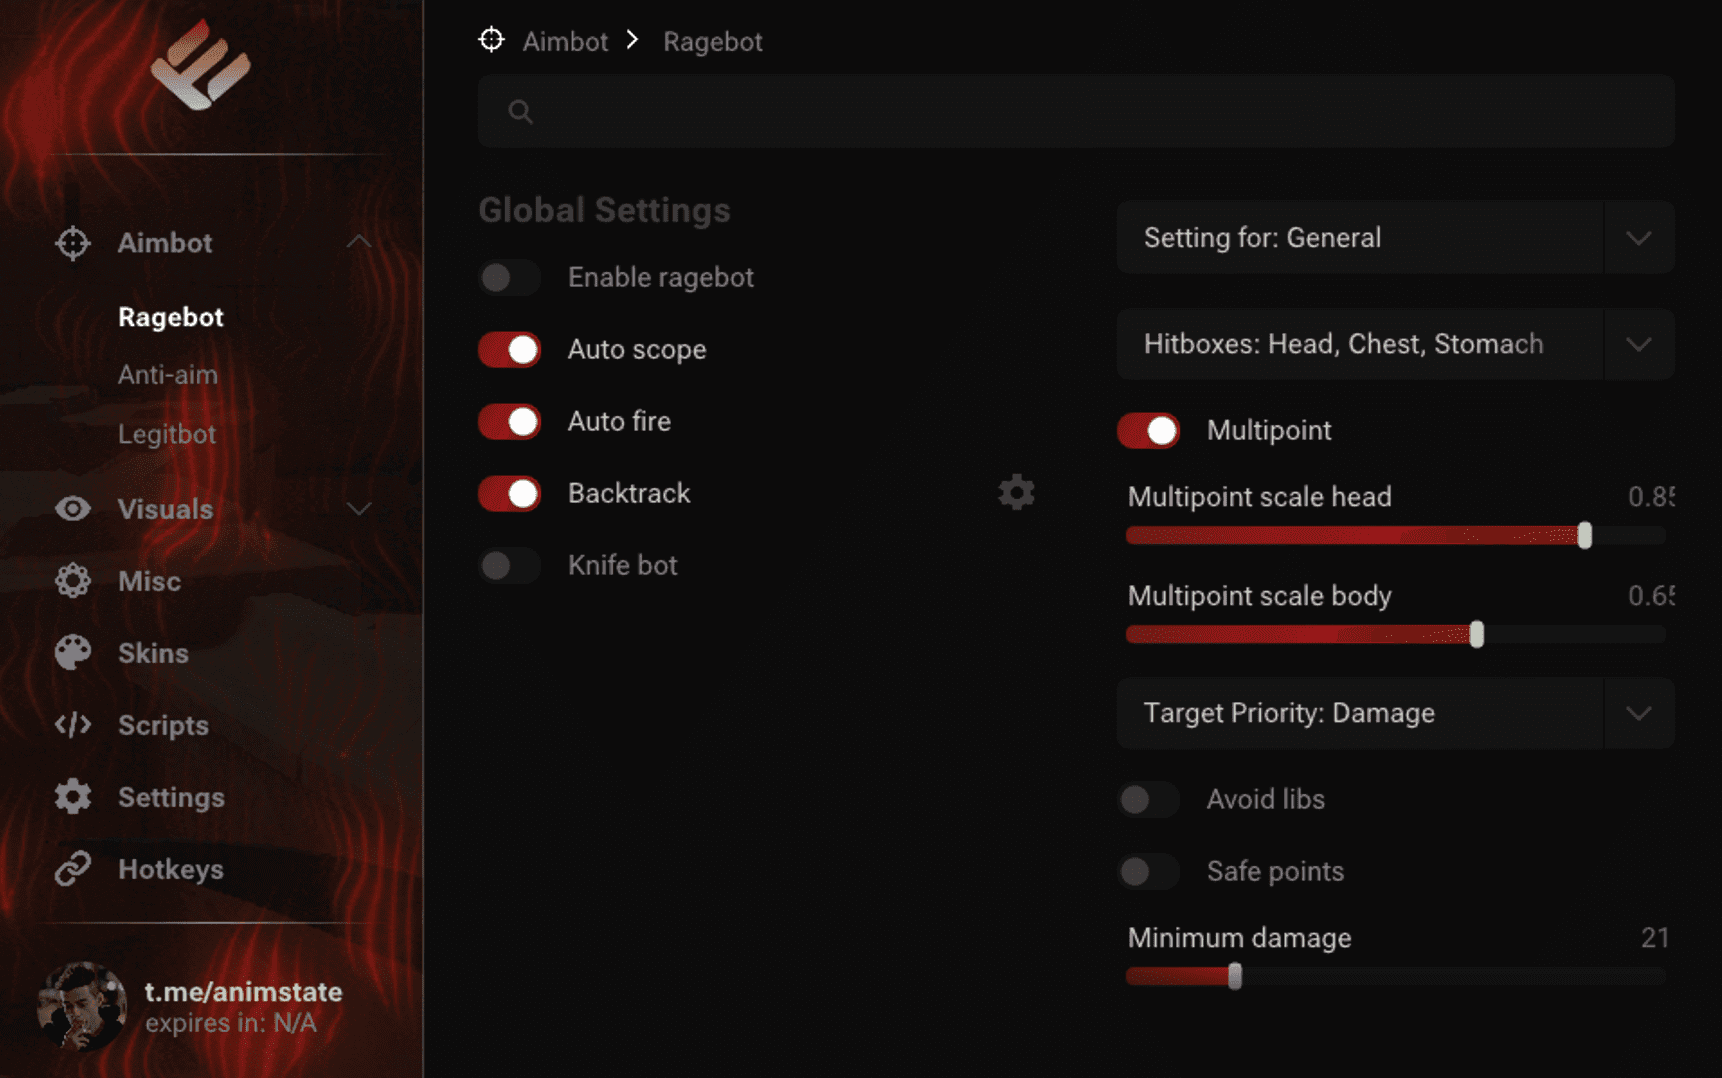Open Misc via the gear icon
Viewport: 1722px width, 1078px height.
click(x=71, y=581)
